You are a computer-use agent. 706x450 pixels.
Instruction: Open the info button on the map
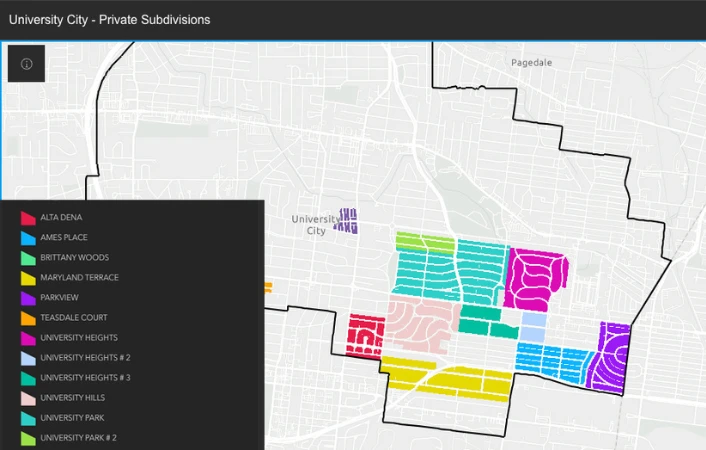pos(27,64)
